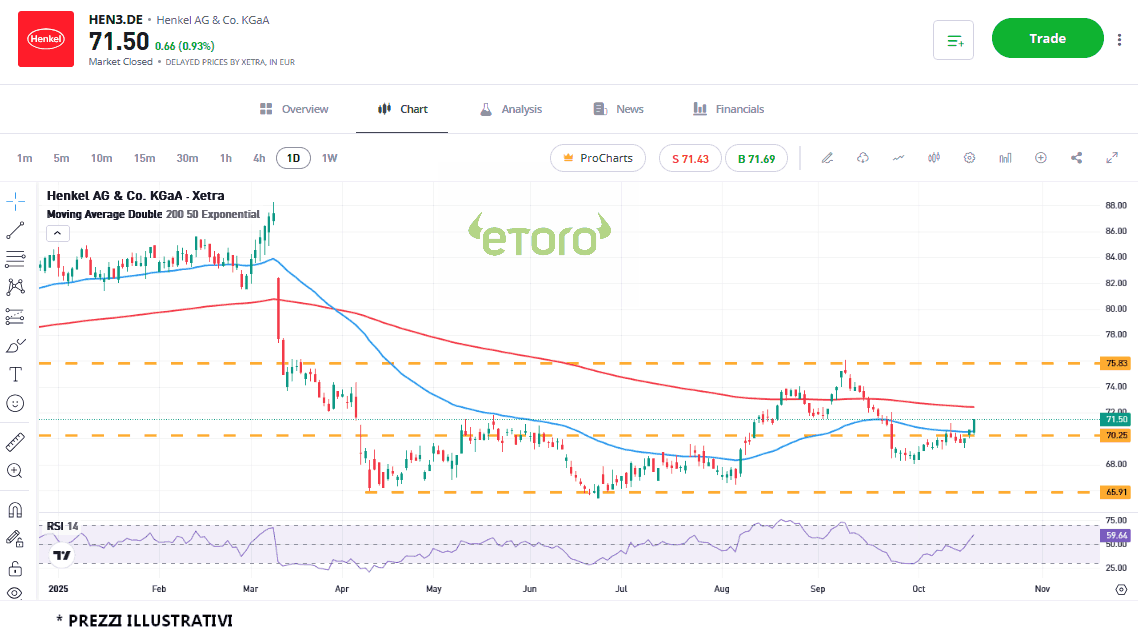1138x631 pixels.
Task: Click the zoom-in magnifier tool
Action: (15, 470)
